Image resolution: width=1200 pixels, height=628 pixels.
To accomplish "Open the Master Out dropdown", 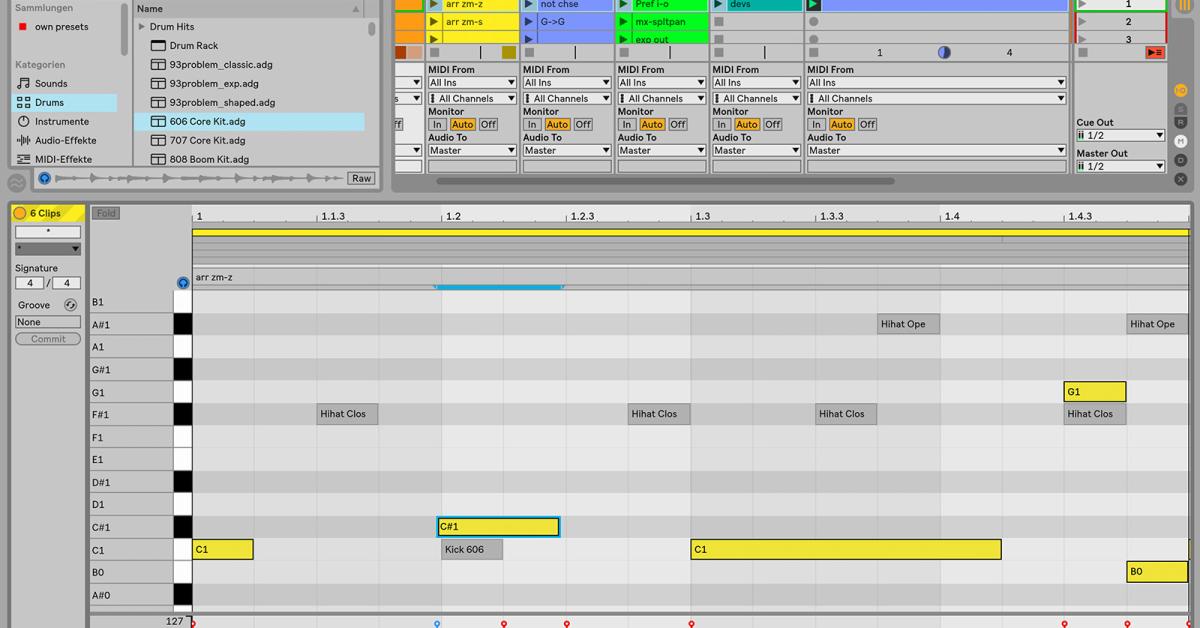I will click(1121, 166).
